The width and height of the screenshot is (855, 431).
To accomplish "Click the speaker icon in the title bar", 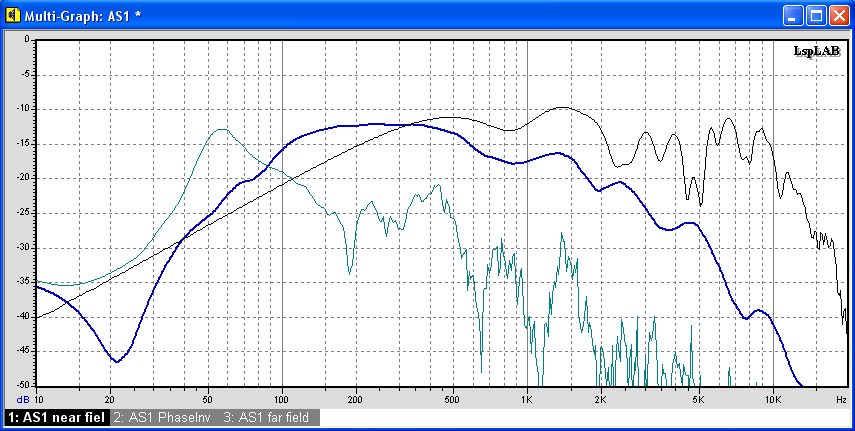I will (x=13, y=16).
